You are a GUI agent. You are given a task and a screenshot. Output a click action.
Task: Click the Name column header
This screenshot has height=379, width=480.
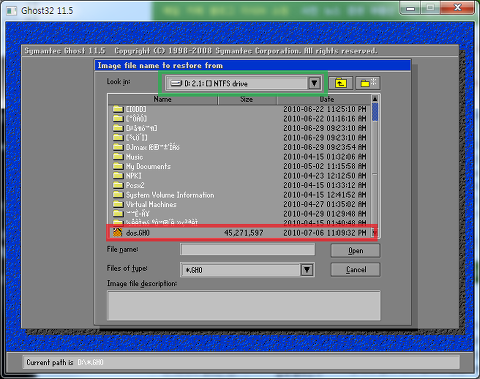click(163, 99)
